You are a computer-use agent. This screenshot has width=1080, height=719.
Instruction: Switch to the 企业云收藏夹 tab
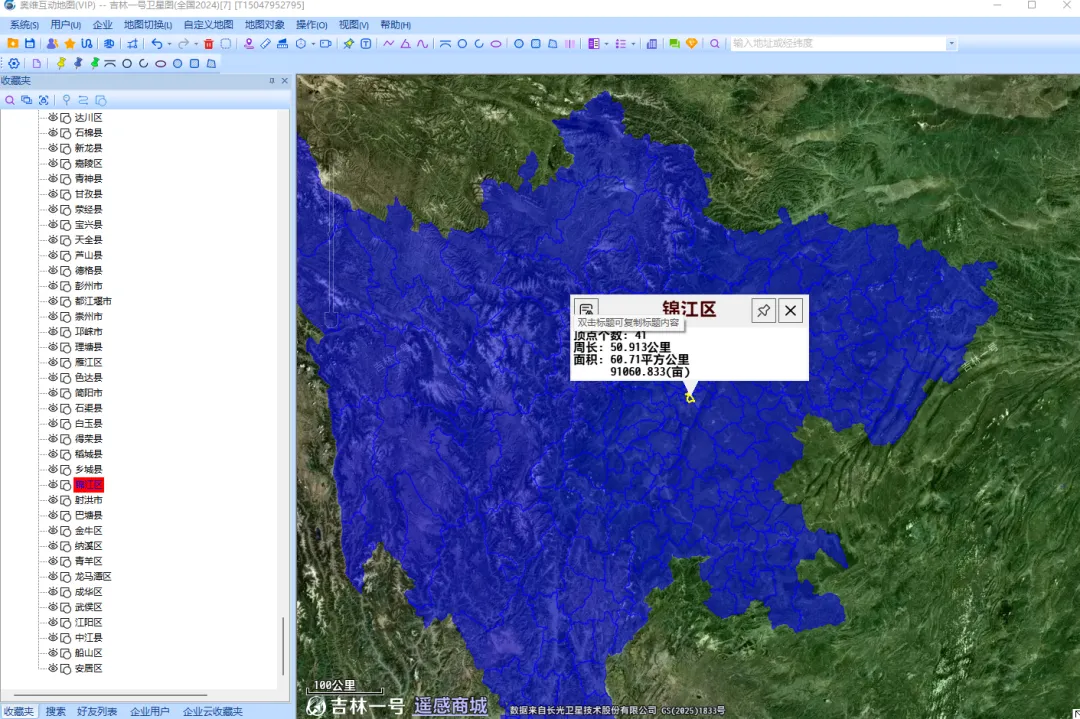tap(213, 711)
